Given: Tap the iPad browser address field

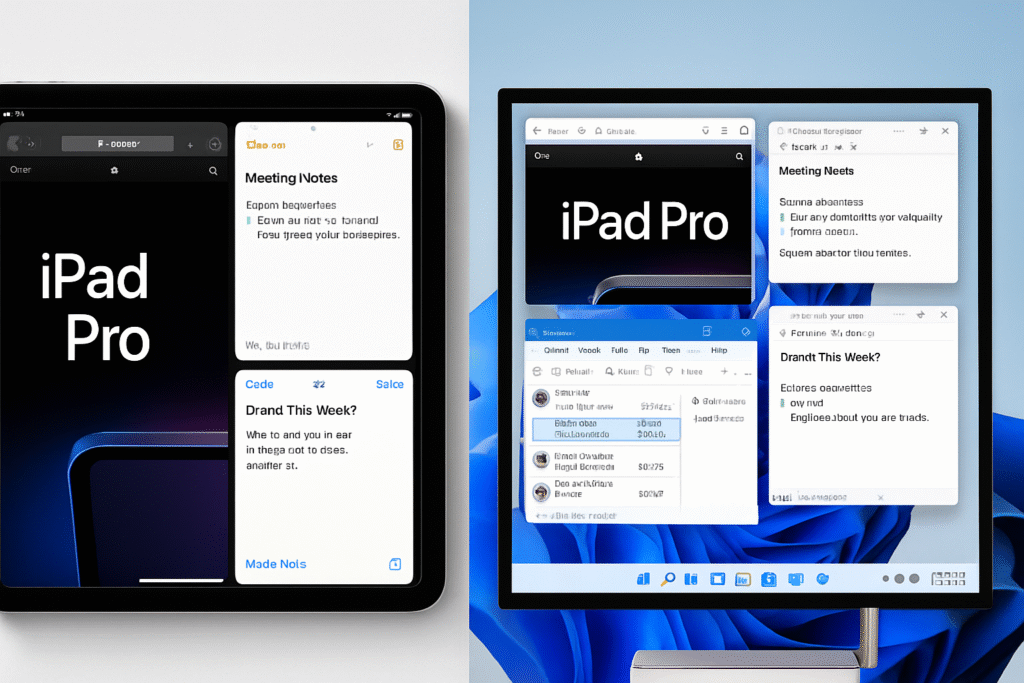Looking at the screenshot, I should click(118, 144).
